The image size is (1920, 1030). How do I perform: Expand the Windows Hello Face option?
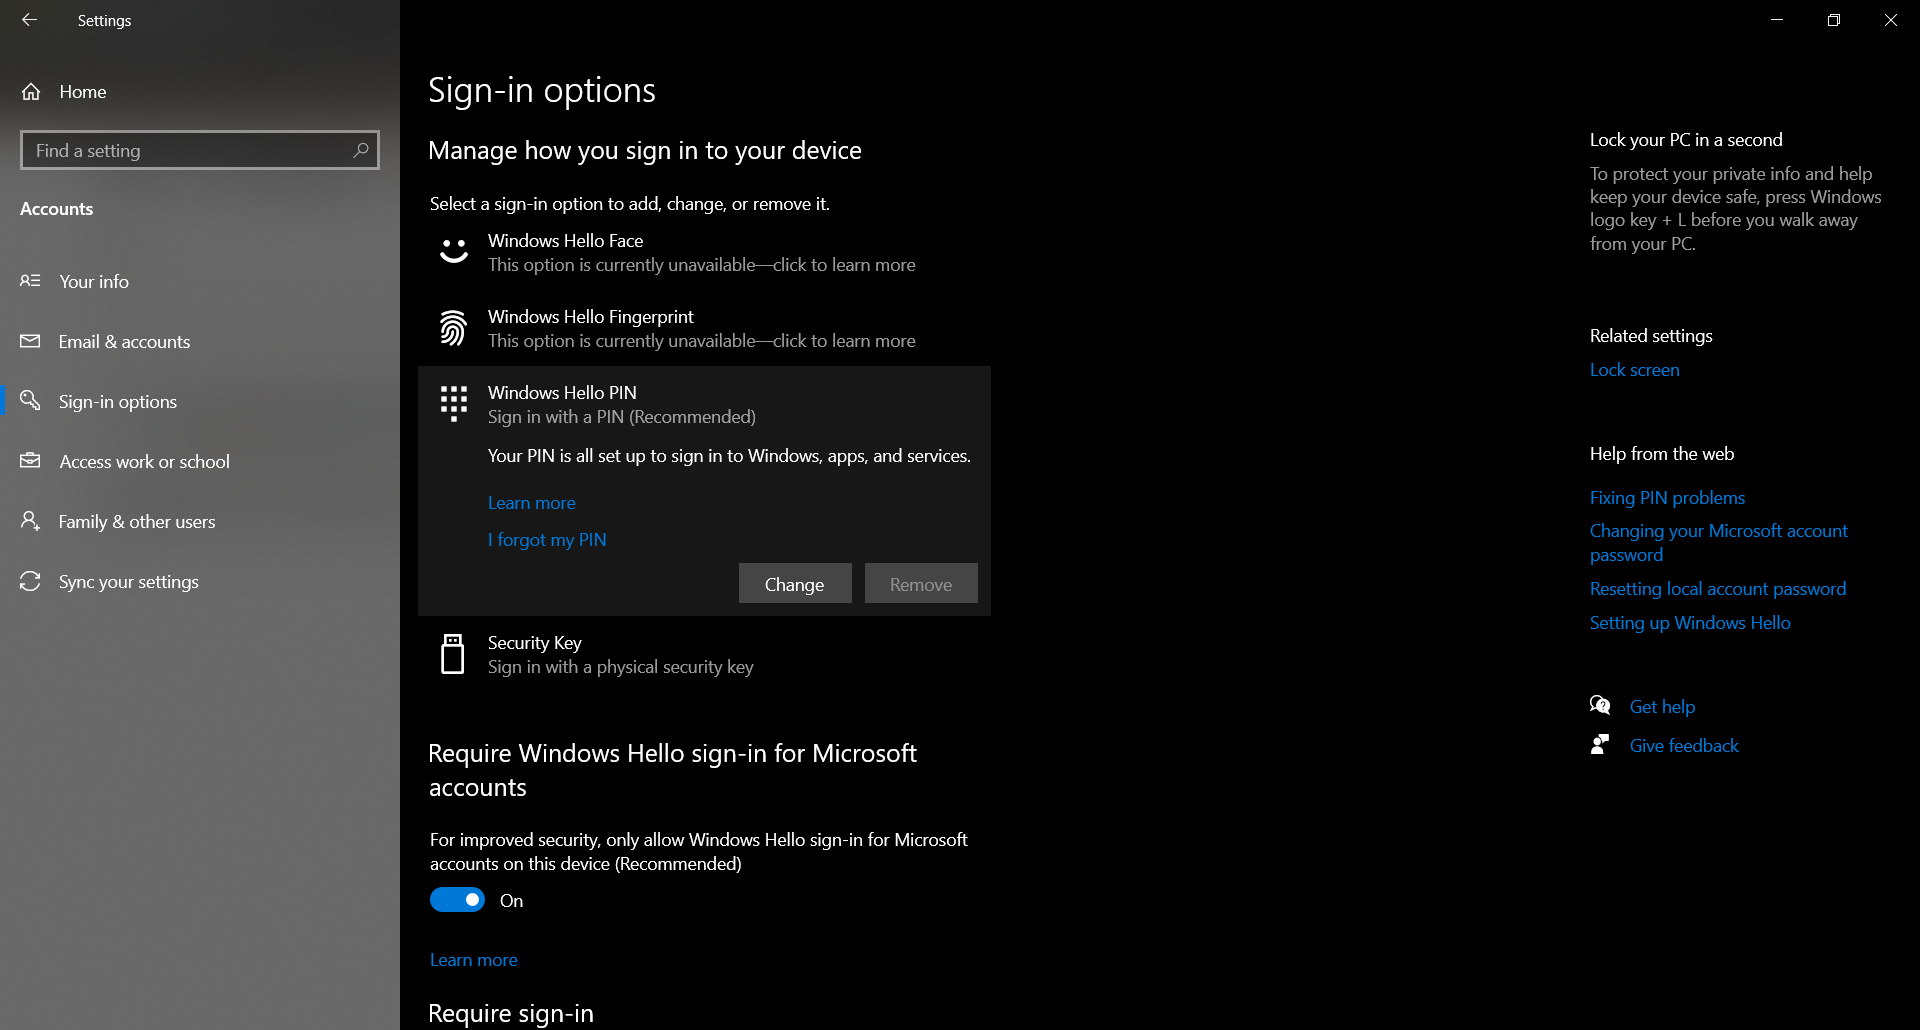tap(704, 252)
